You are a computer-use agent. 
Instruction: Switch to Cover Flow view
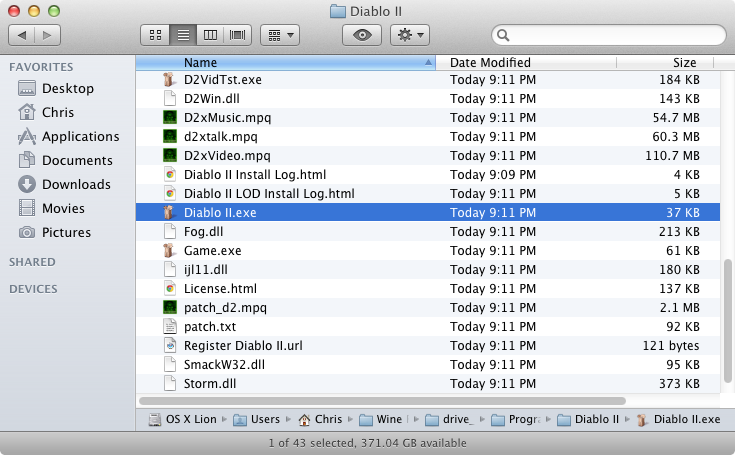(238, 35)
